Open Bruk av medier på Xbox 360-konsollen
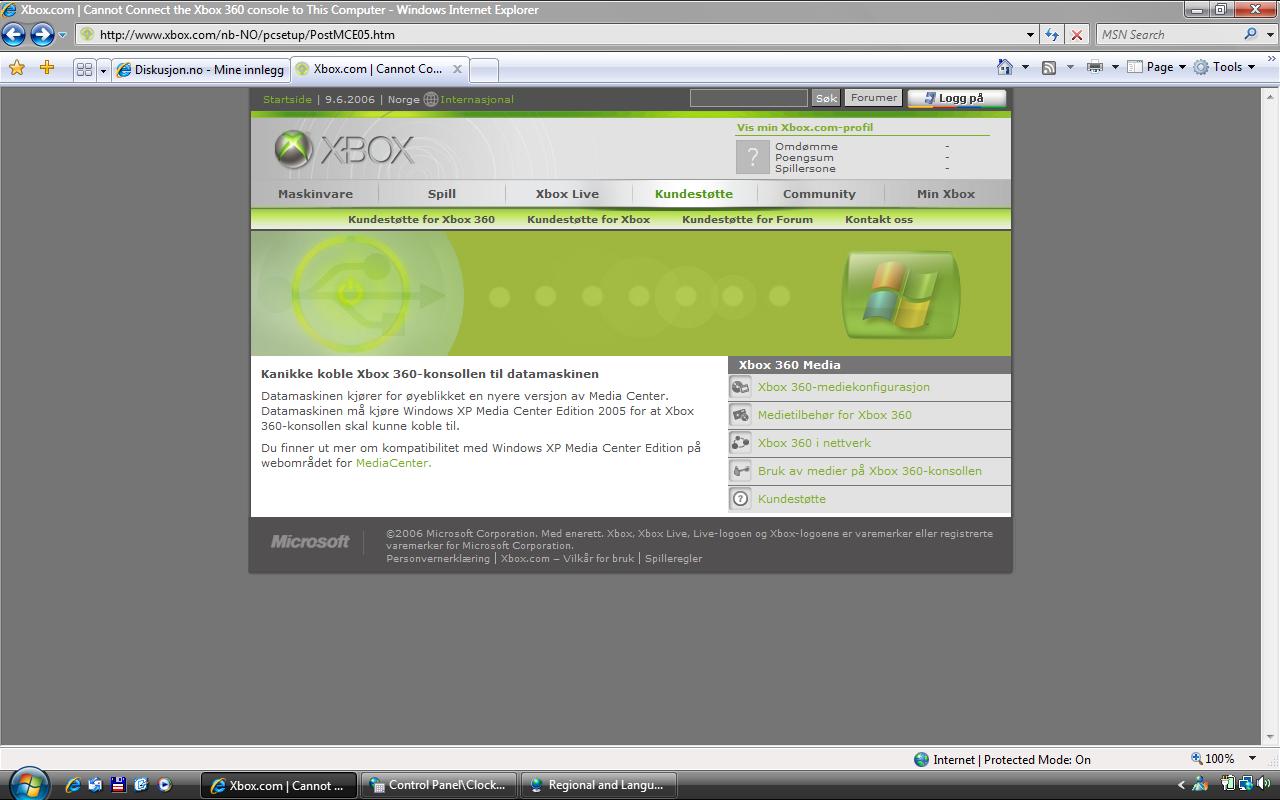The height and width of the screenshot is (800, 1280). click(x=870, y=471)
